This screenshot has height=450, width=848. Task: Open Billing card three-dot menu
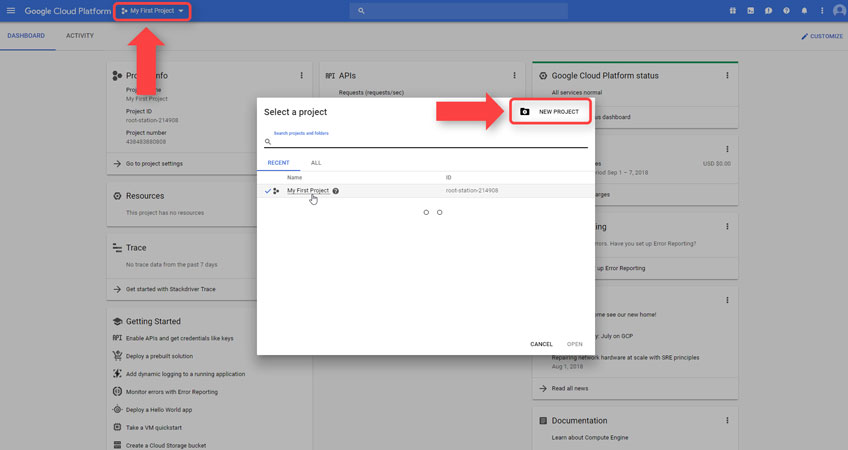727,149
